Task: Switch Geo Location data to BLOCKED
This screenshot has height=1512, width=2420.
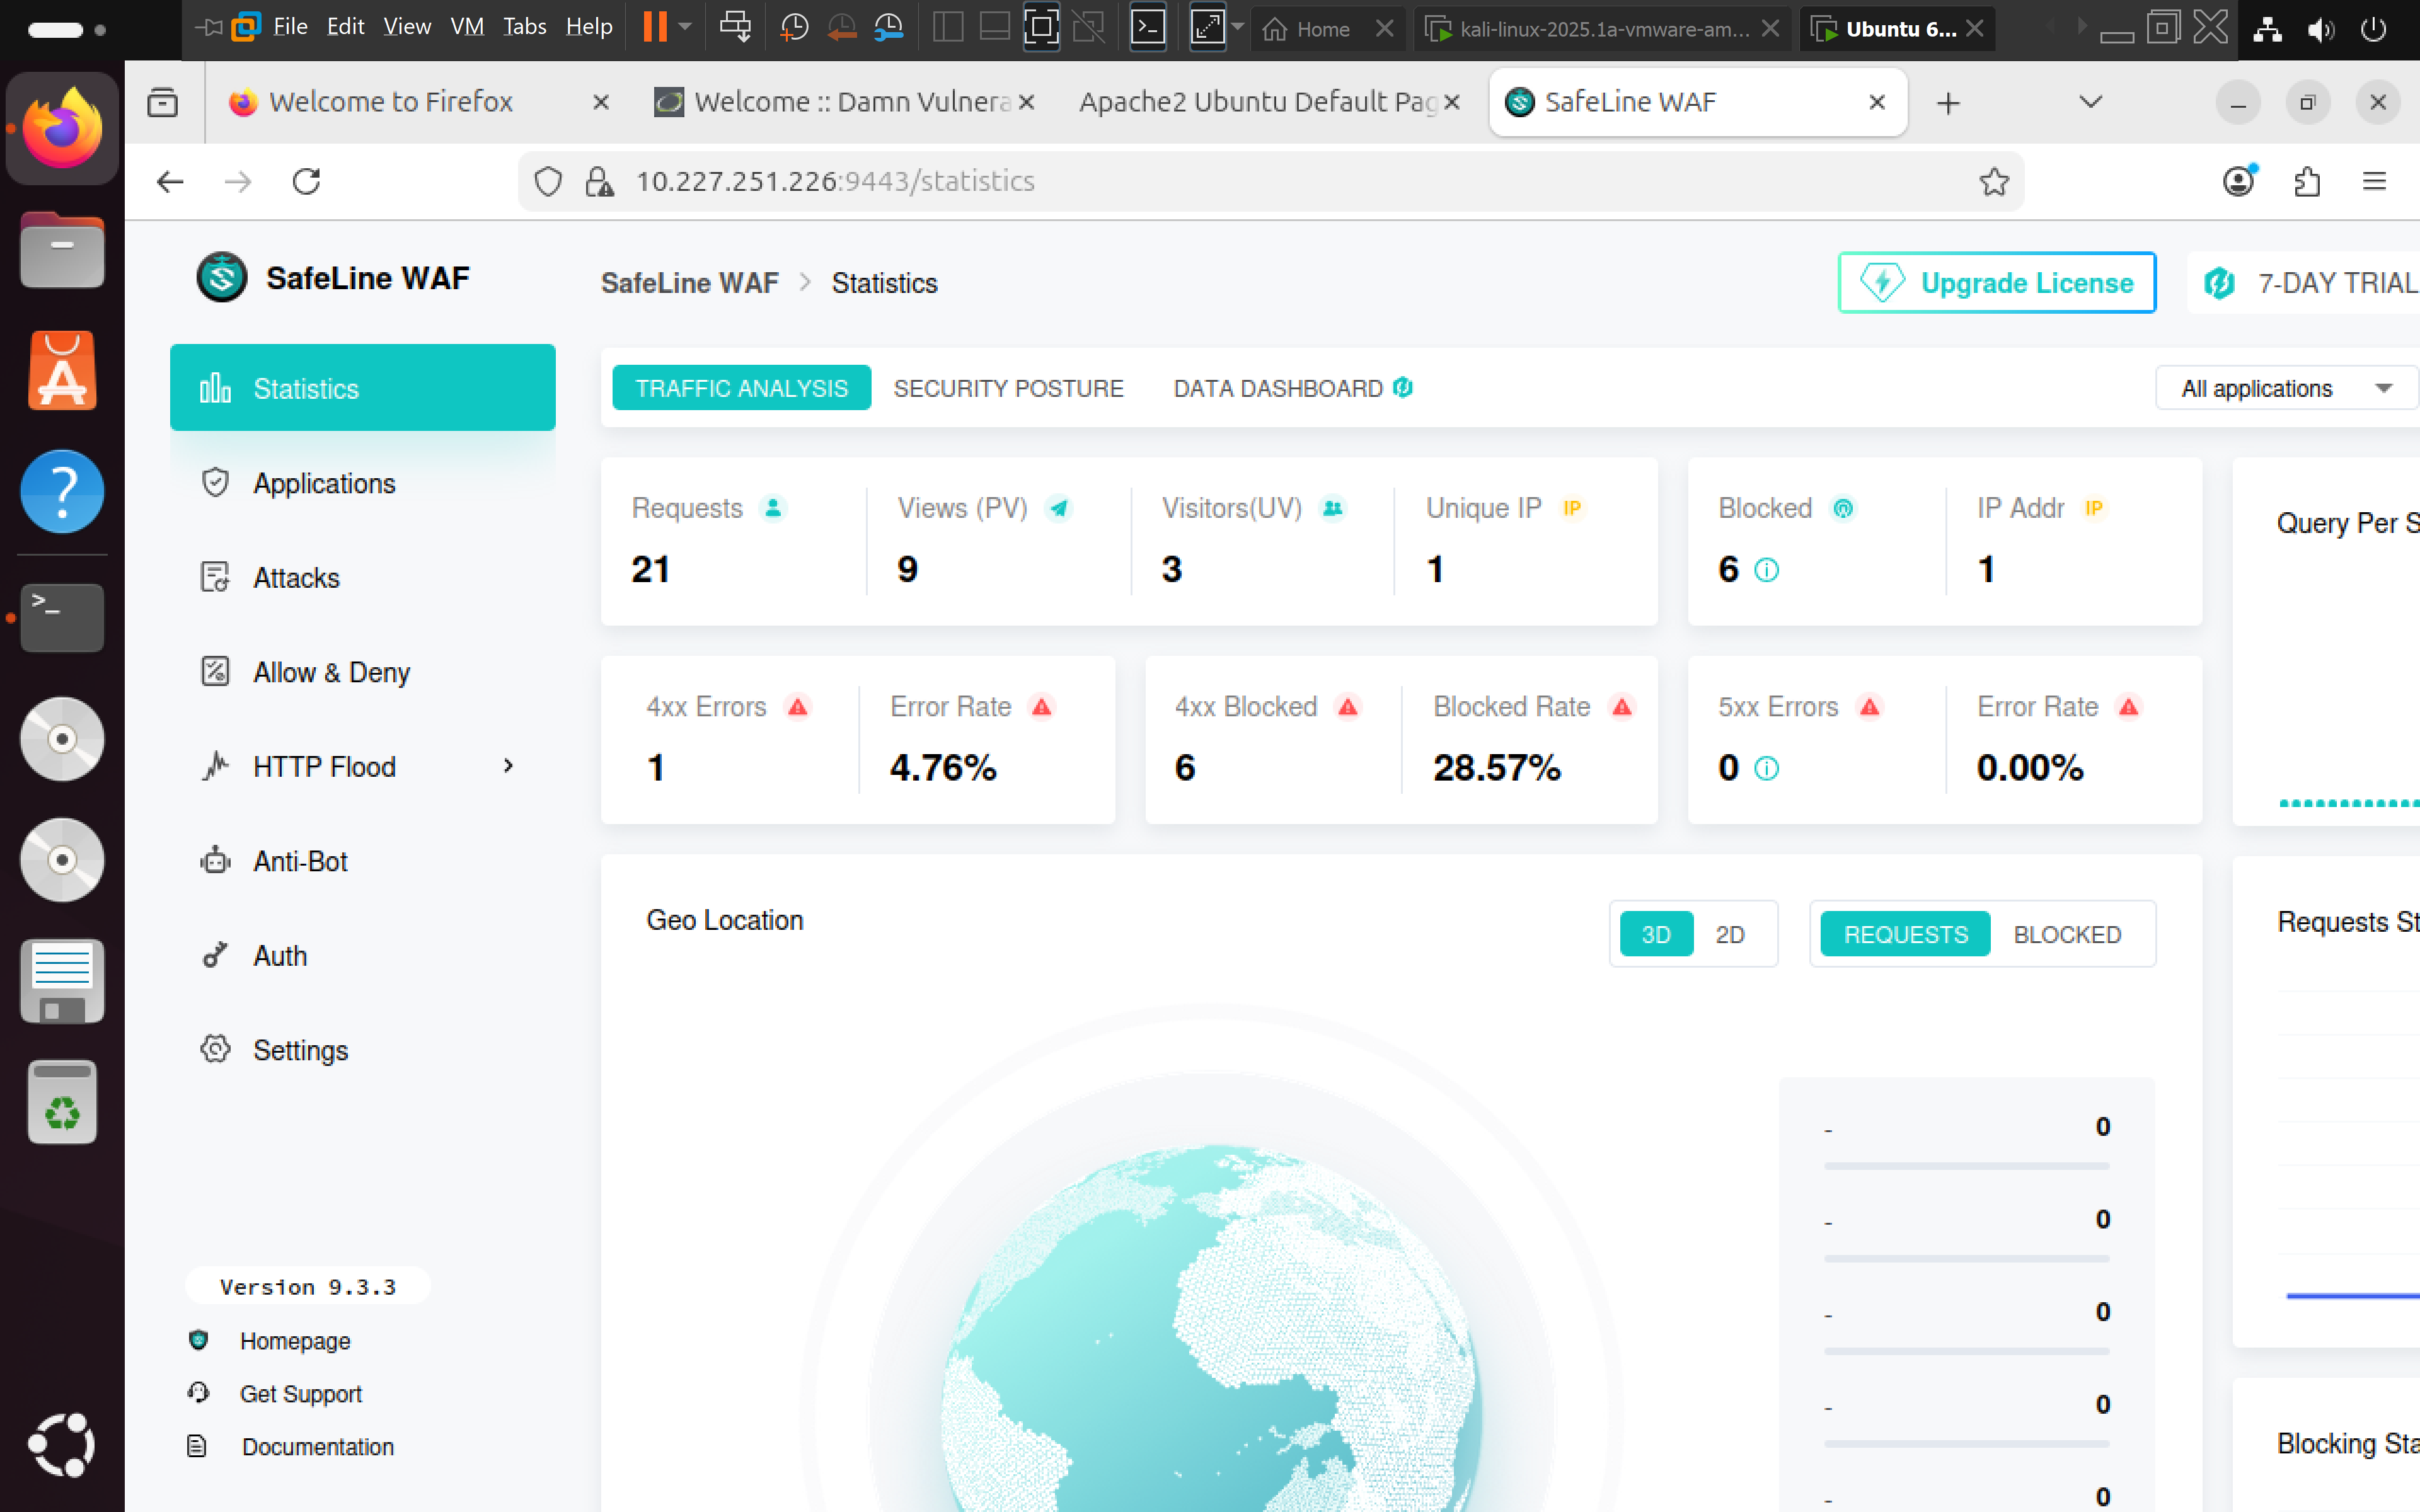Action: (x=2067, y=934)
